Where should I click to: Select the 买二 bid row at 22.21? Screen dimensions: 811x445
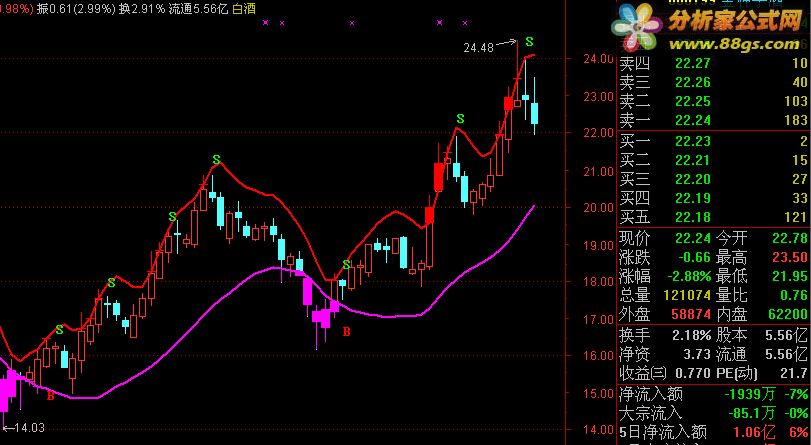tap(713, 160)
